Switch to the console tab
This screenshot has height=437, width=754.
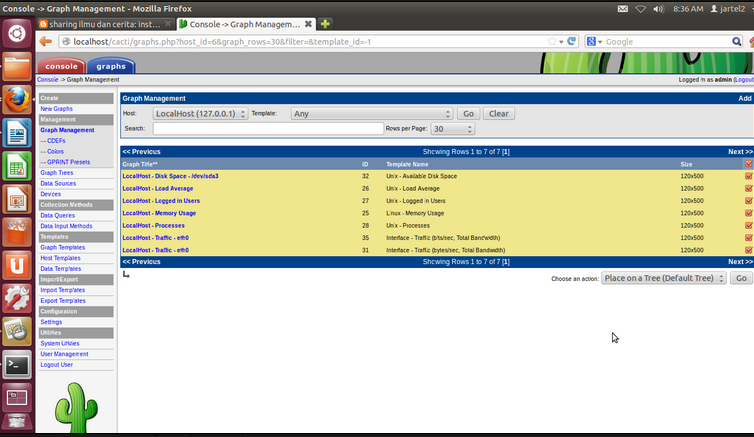tap(62, 66)
